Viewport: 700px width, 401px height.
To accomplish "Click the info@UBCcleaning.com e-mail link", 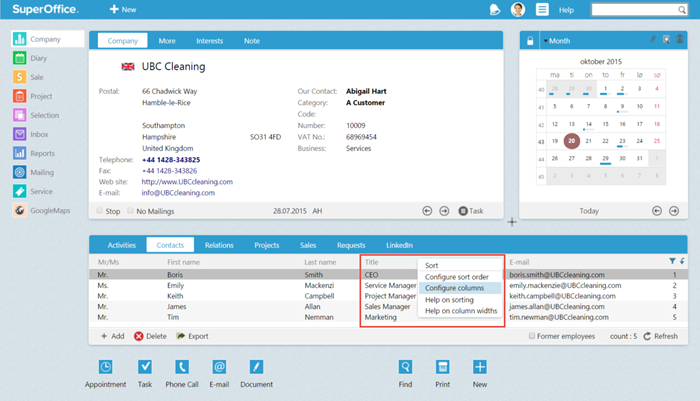I will (x=178, y=193).
